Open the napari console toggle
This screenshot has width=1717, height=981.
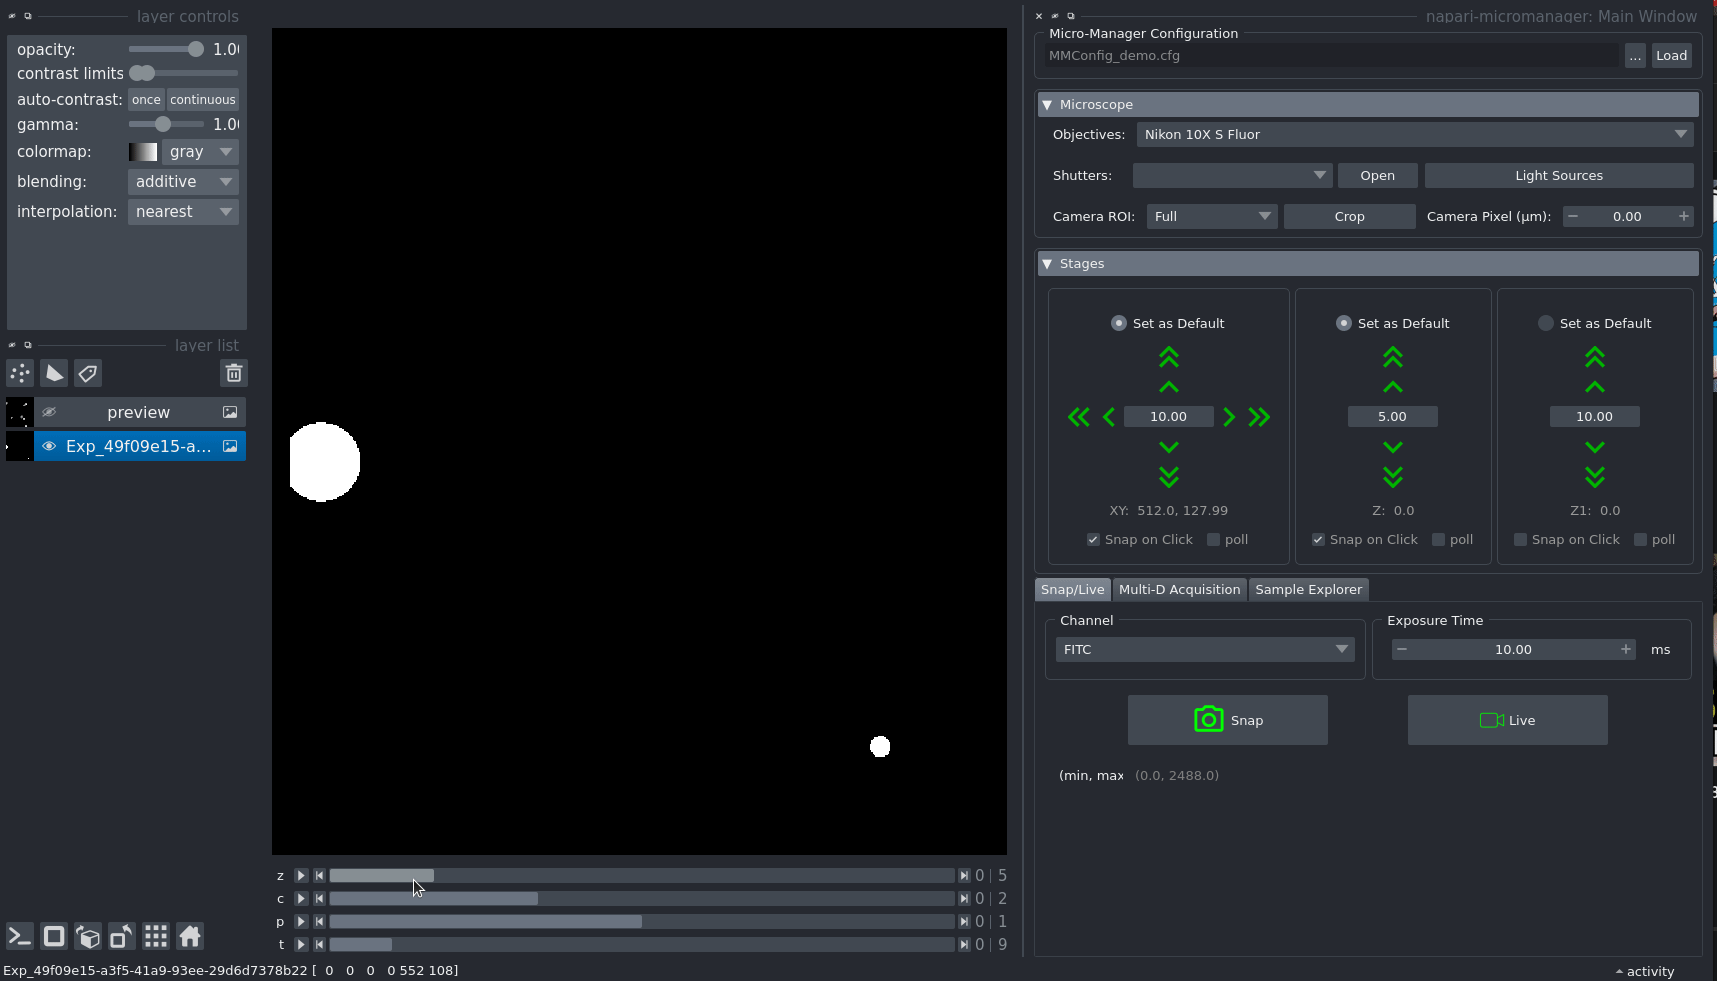point(20,936)
